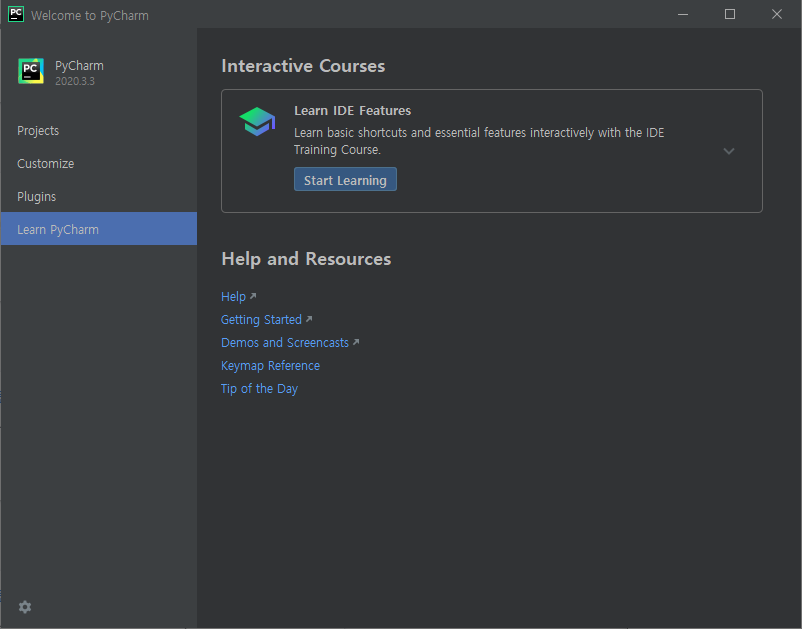Click Interactive Courses heading
This screenshot has width=802, height=629.
pos(303,66)
